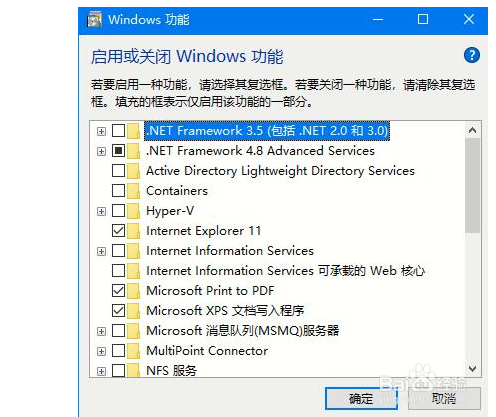Tick the Containers checkbox
The image size is (496, 417).
point(118,191)
